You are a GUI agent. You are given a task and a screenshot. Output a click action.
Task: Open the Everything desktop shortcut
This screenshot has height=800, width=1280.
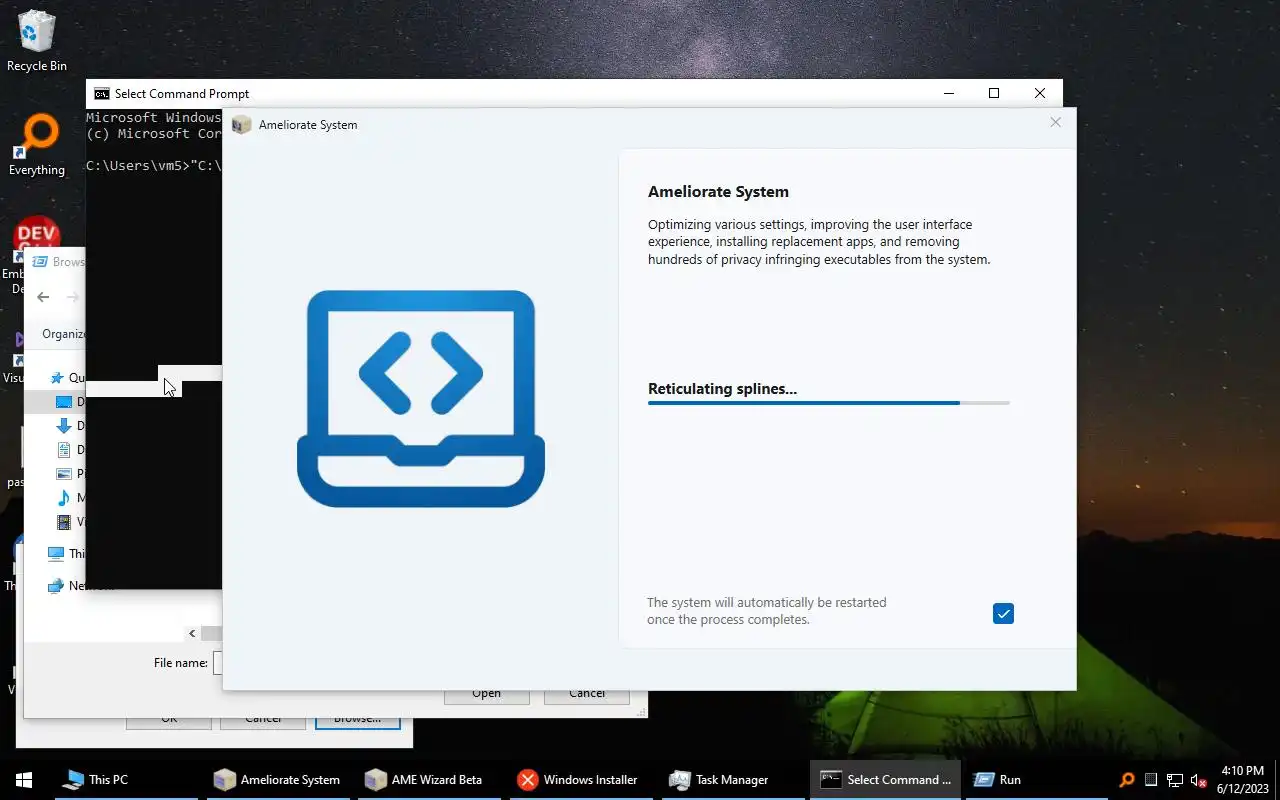(38, 146)
